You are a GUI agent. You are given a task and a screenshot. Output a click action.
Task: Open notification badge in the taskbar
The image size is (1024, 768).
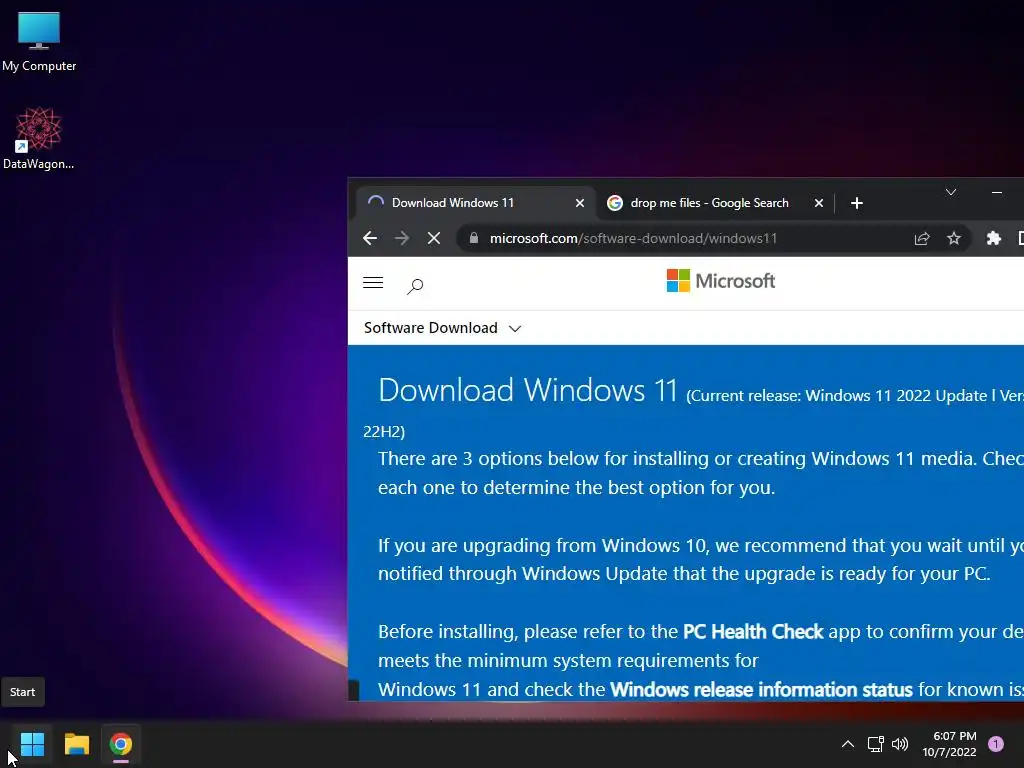996,743
